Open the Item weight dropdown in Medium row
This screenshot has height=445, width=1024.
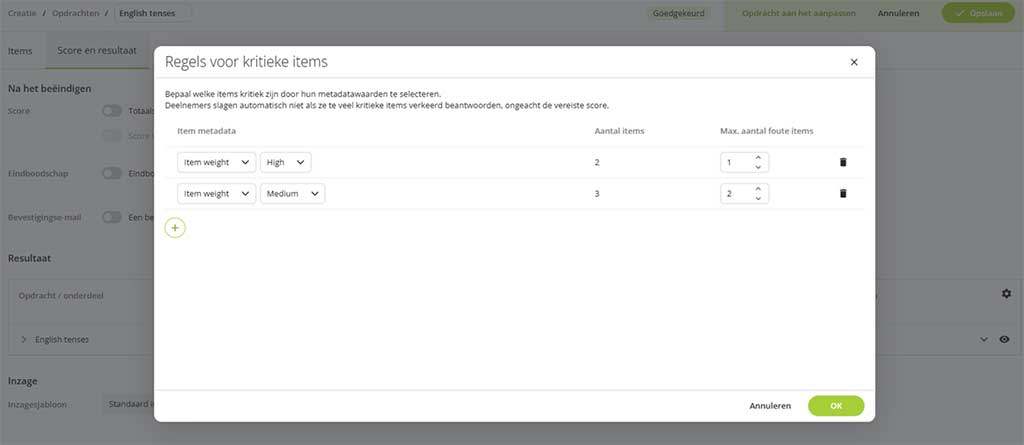pos(216,193)
